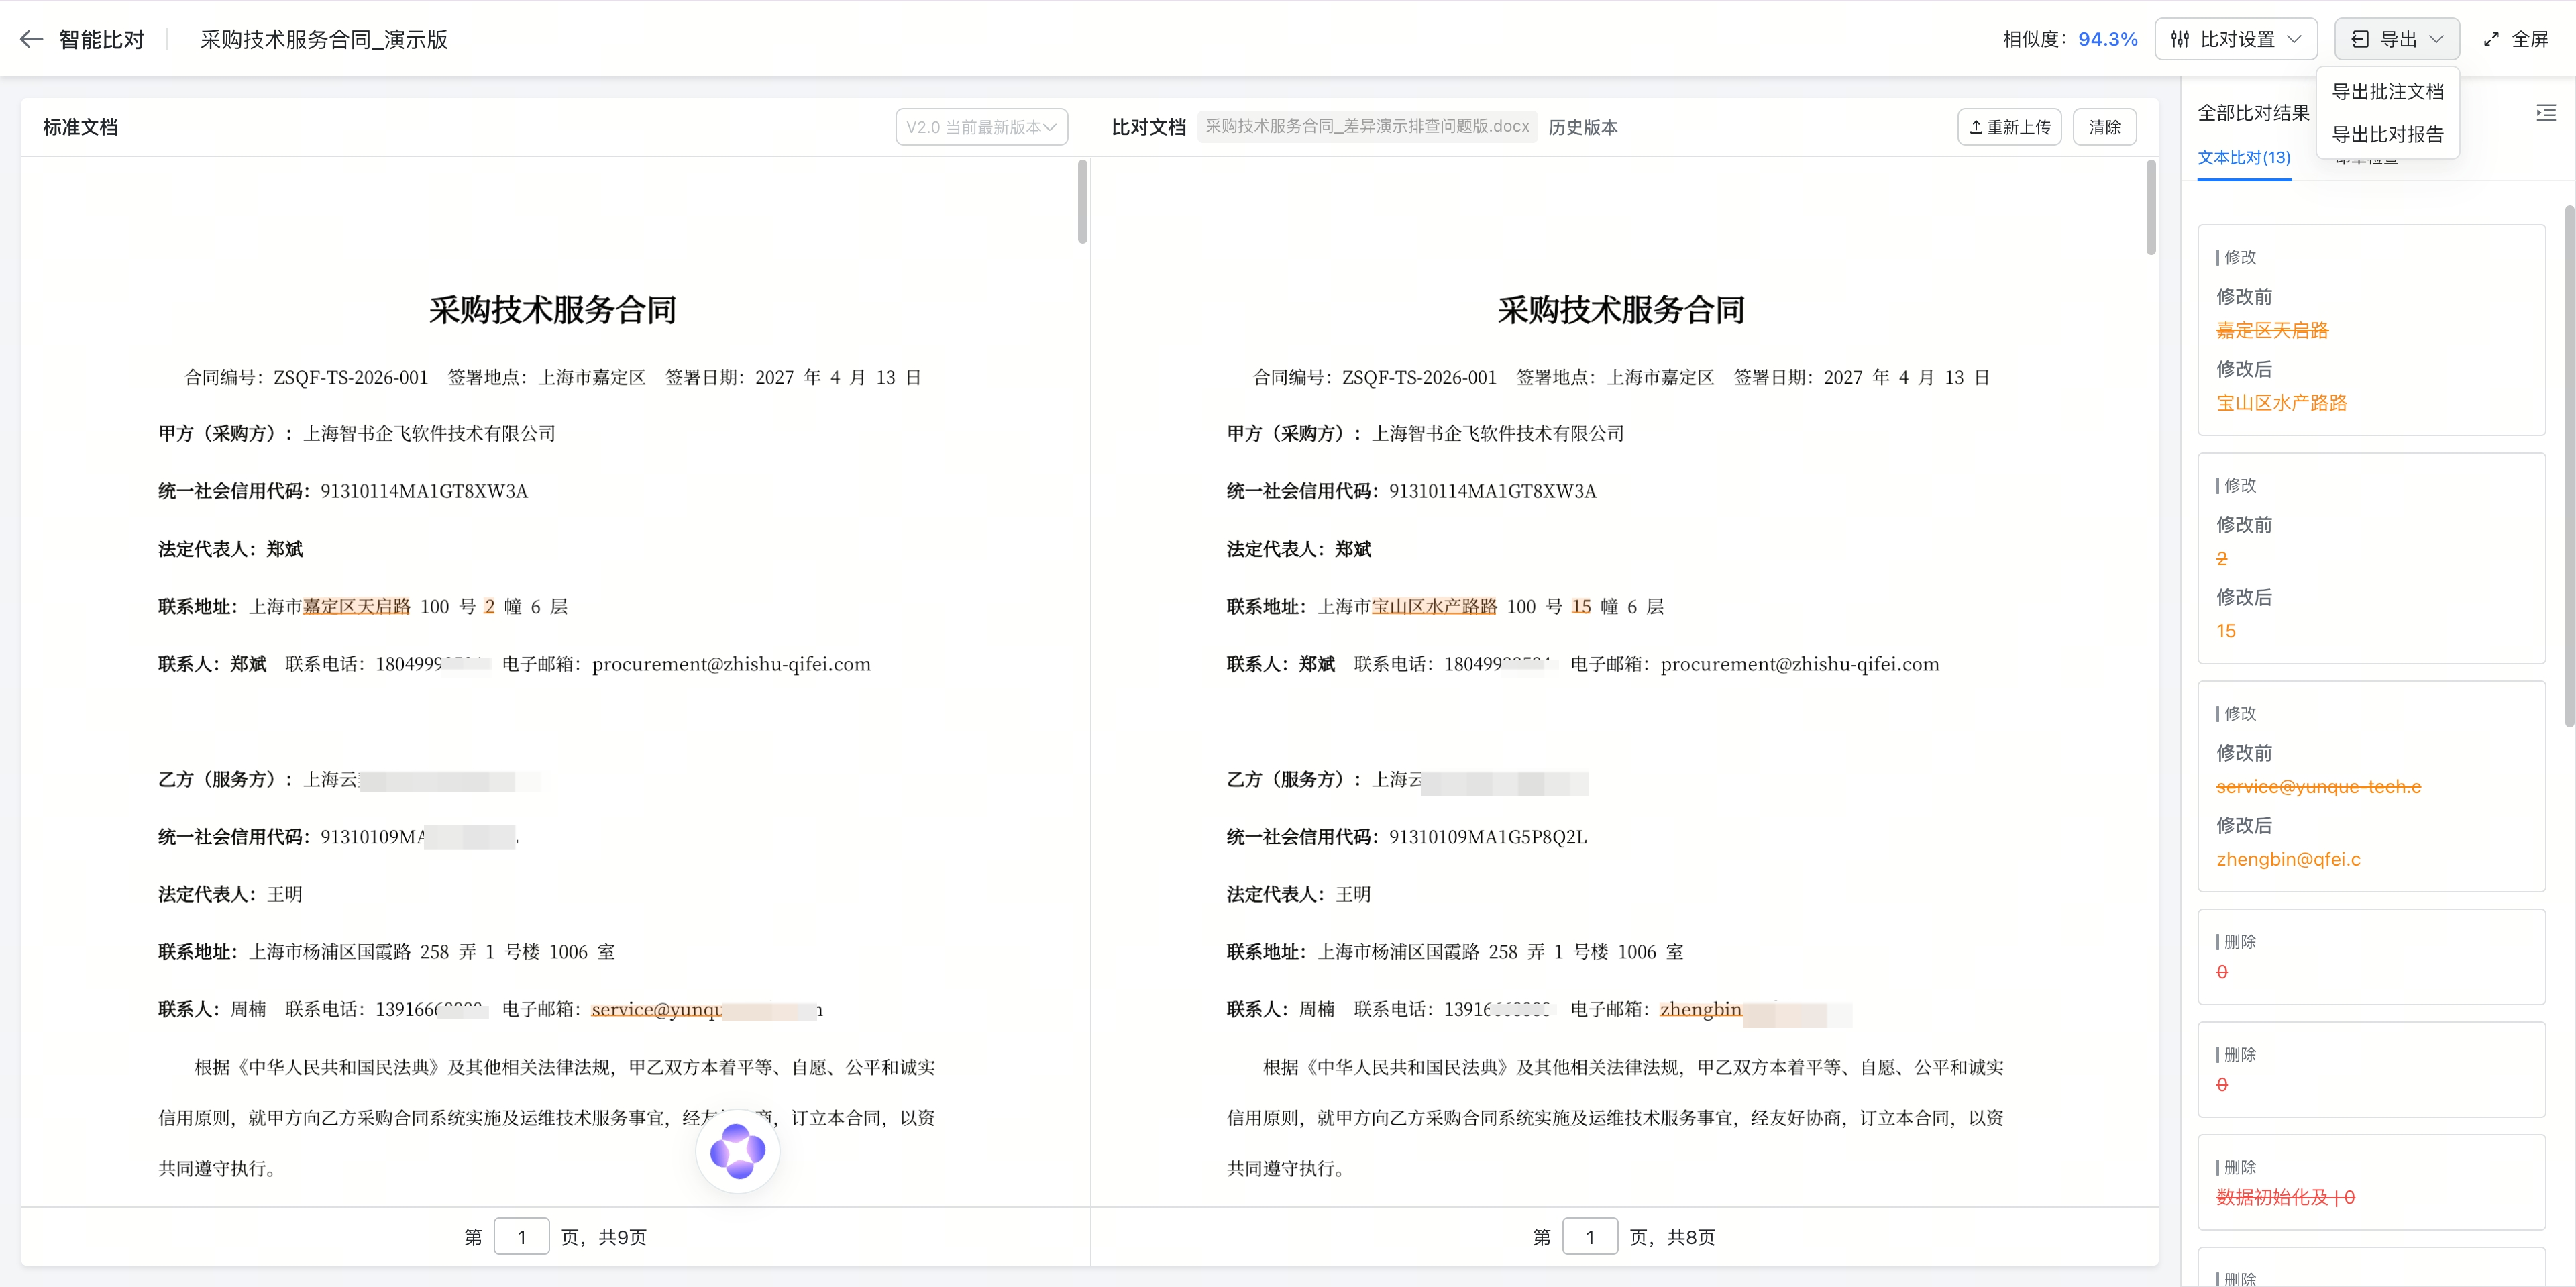Click the fullscreen expand arrows icon
This screenshot has height=1287, width=2576.
pos(2491,39)
